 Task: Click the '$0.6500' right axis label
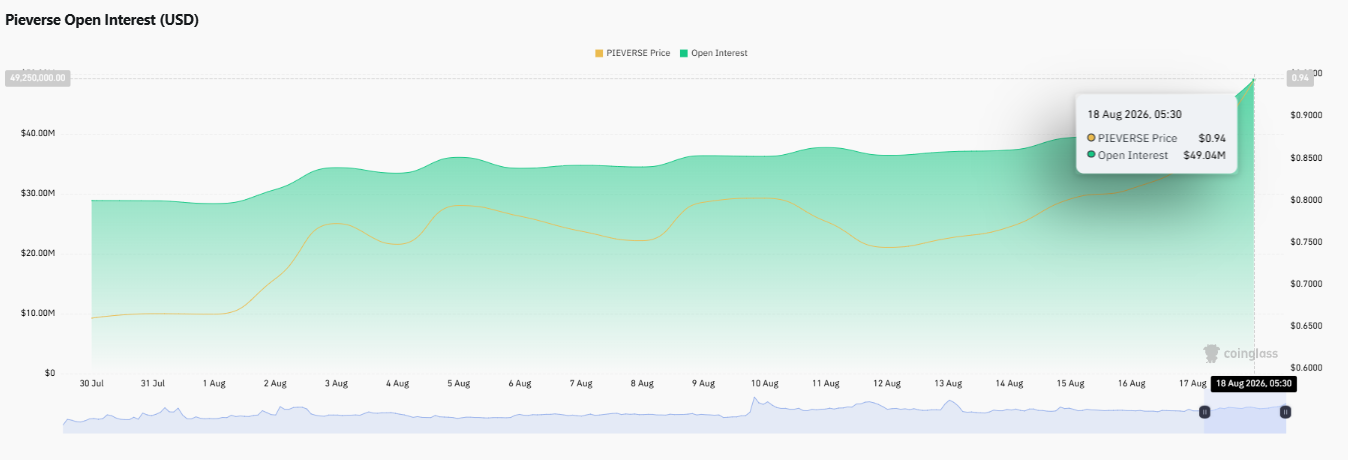(1307, 326)
